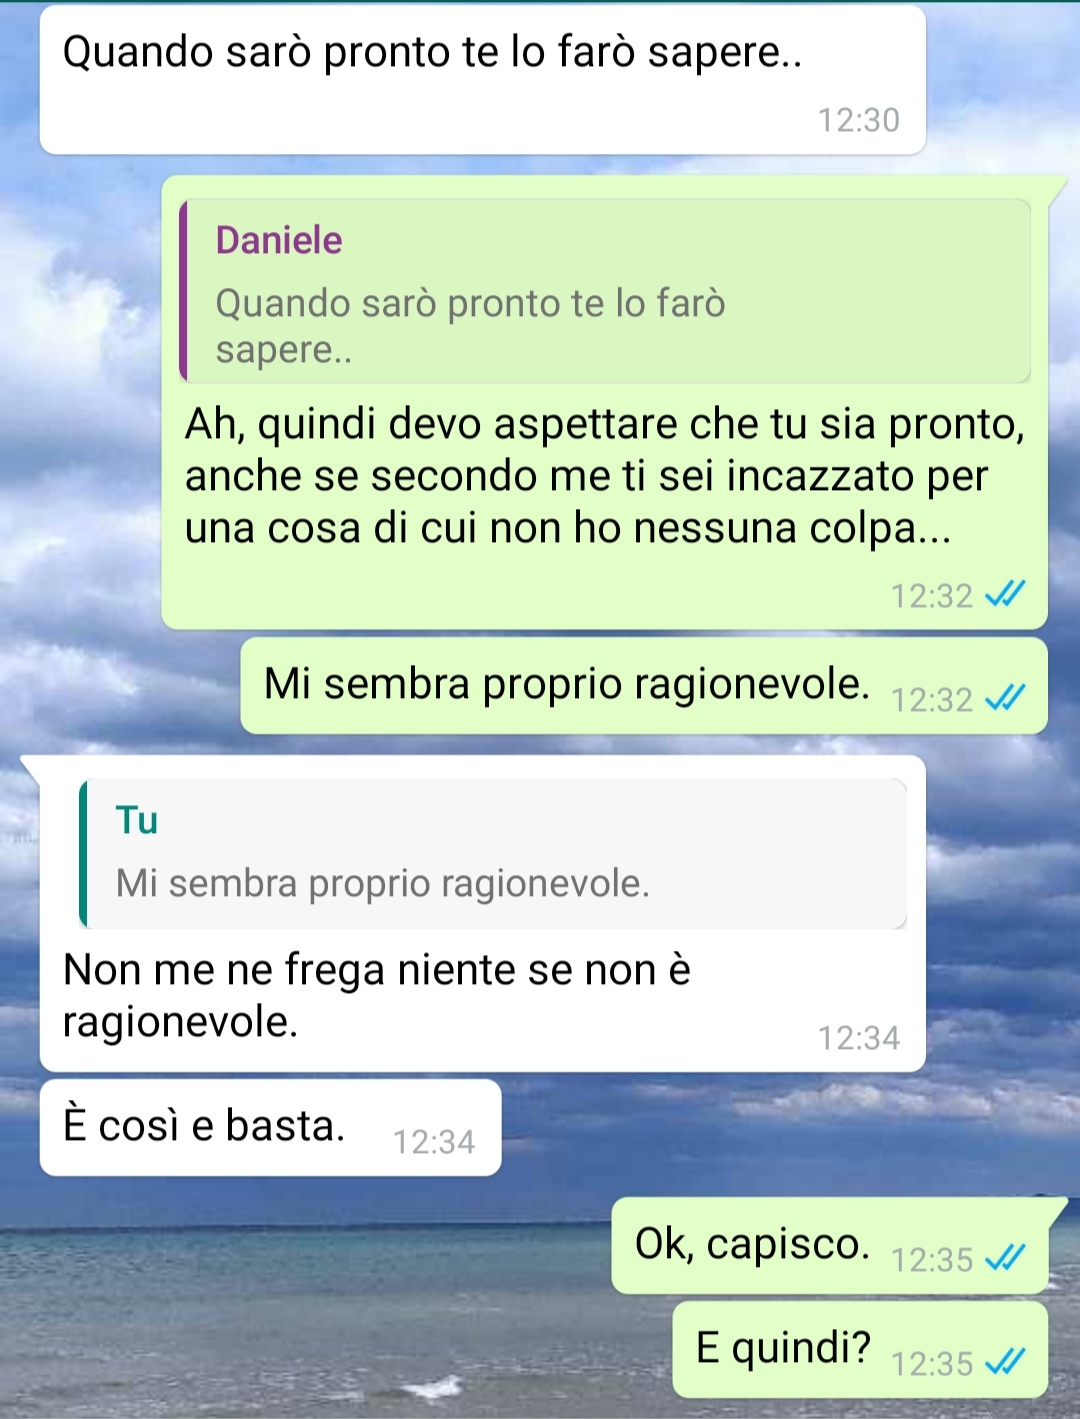Click the 12:32 timestamp under 'nessuna colpa...'
1080x1419 pixels.
click(x=932, y=596)
